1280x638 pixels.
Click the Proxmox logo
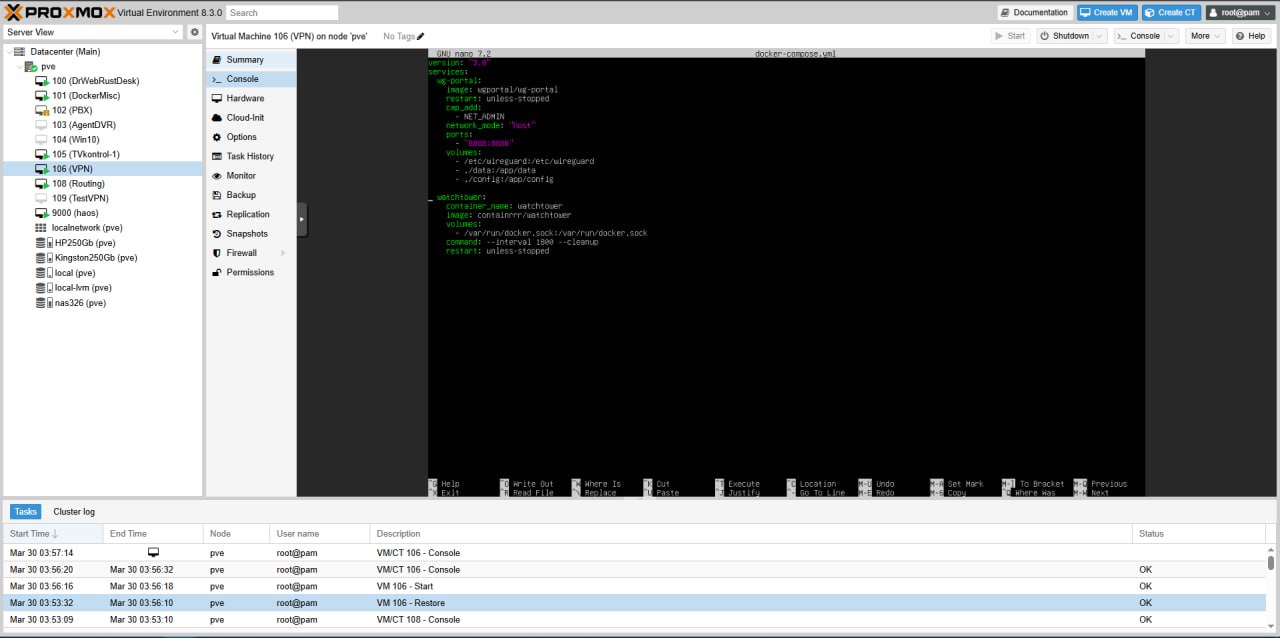tap(58, 12)
